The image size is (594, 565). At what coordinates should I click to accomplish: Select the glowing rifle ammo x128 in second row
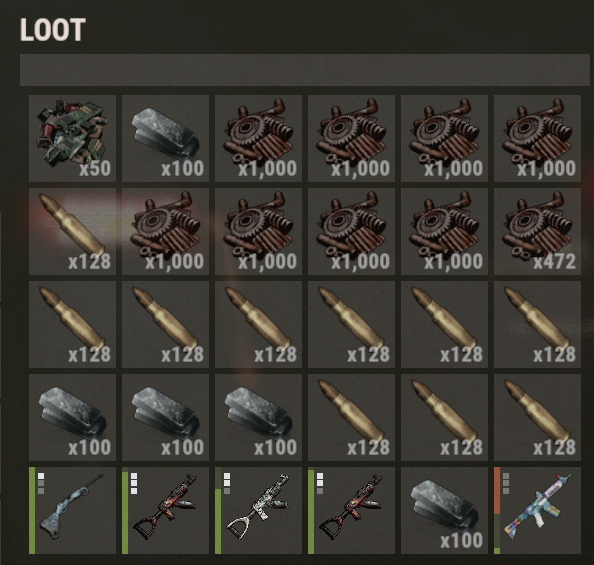72,232
